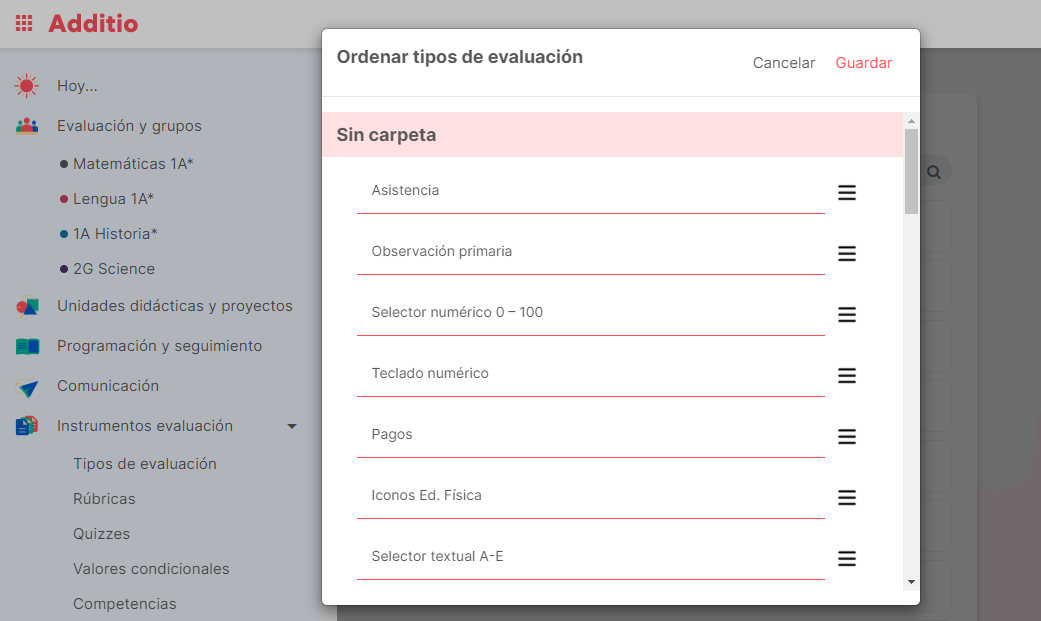1041x621 pixels.
Task: Grab the reorder handle for Observación primaria
Action: pos(846,254)
